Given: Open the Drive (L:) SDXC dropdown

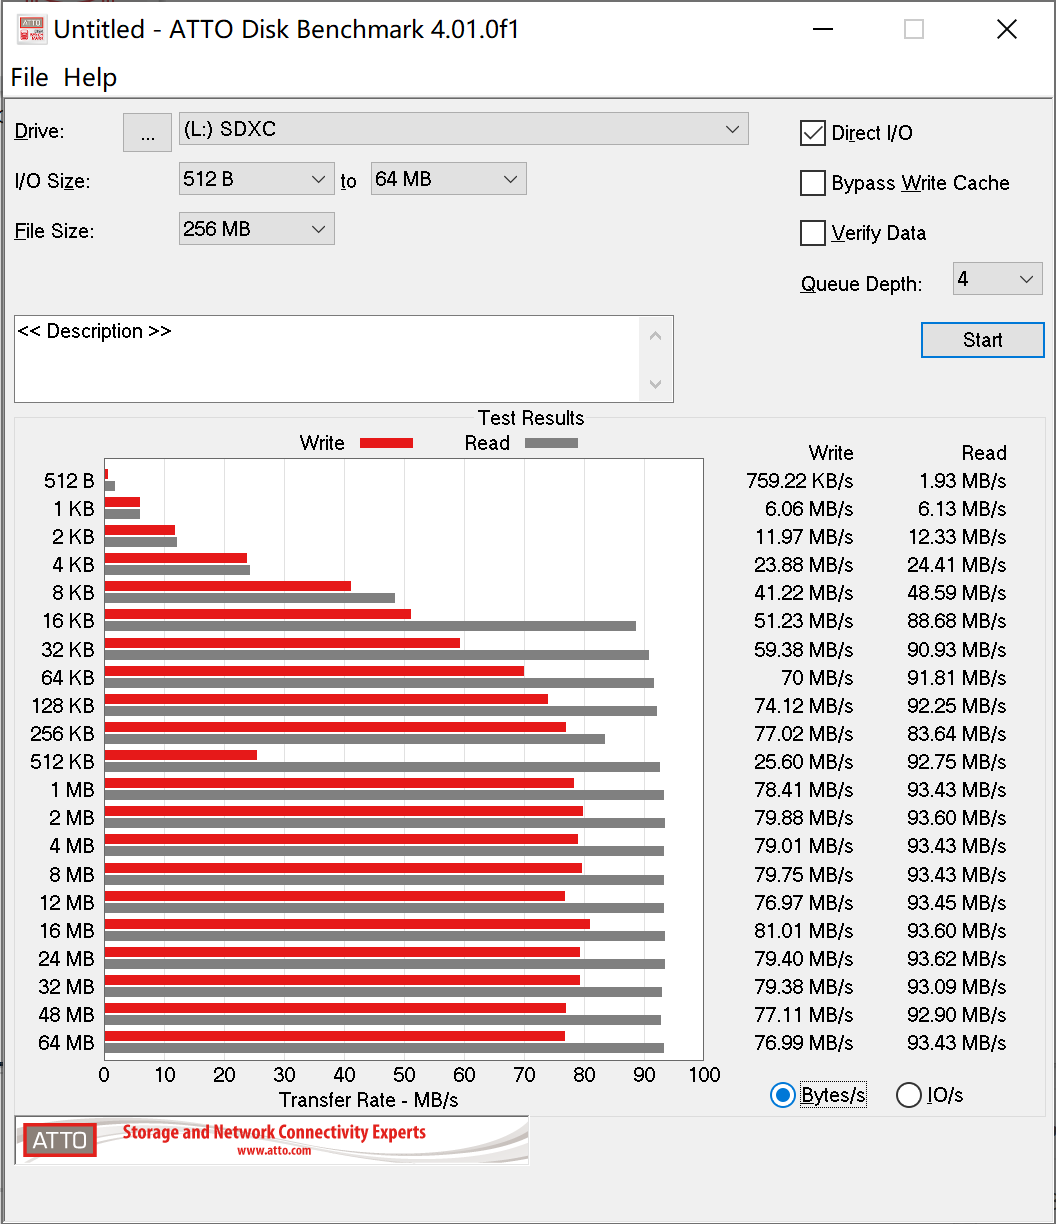Looking at the screenshot, I should 463,129.
